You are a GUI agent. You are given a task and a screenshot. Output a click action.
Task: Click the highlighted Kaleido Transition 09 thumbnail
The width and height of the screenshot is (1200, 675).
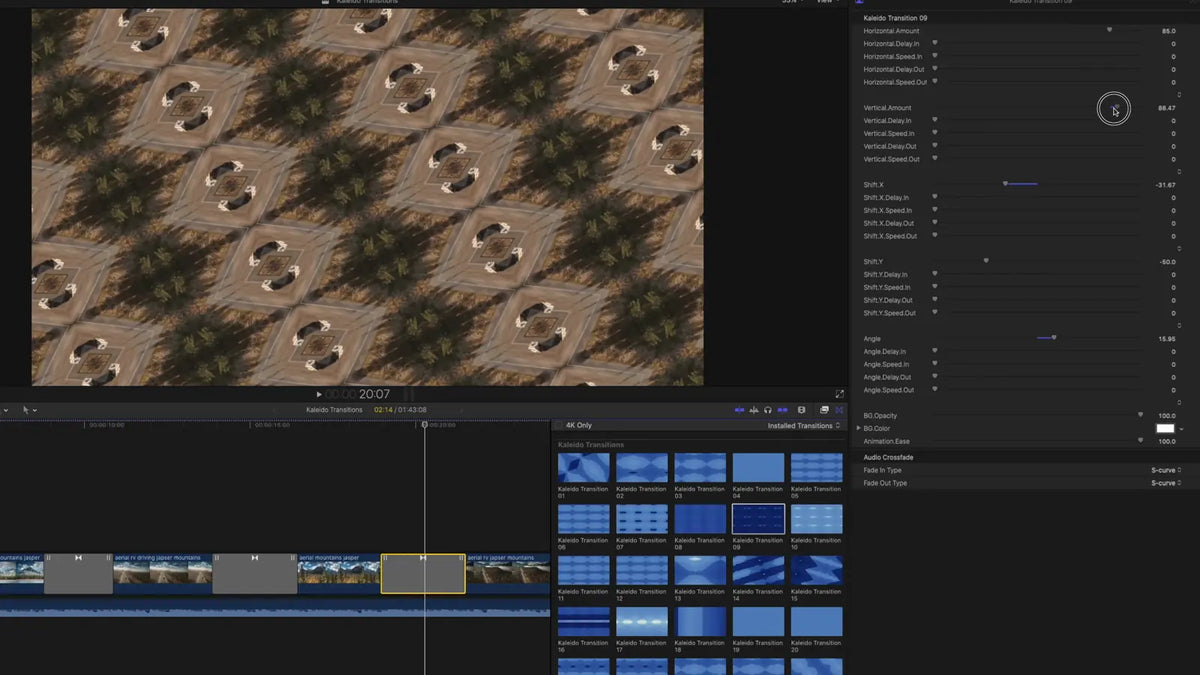coord(758,519)
